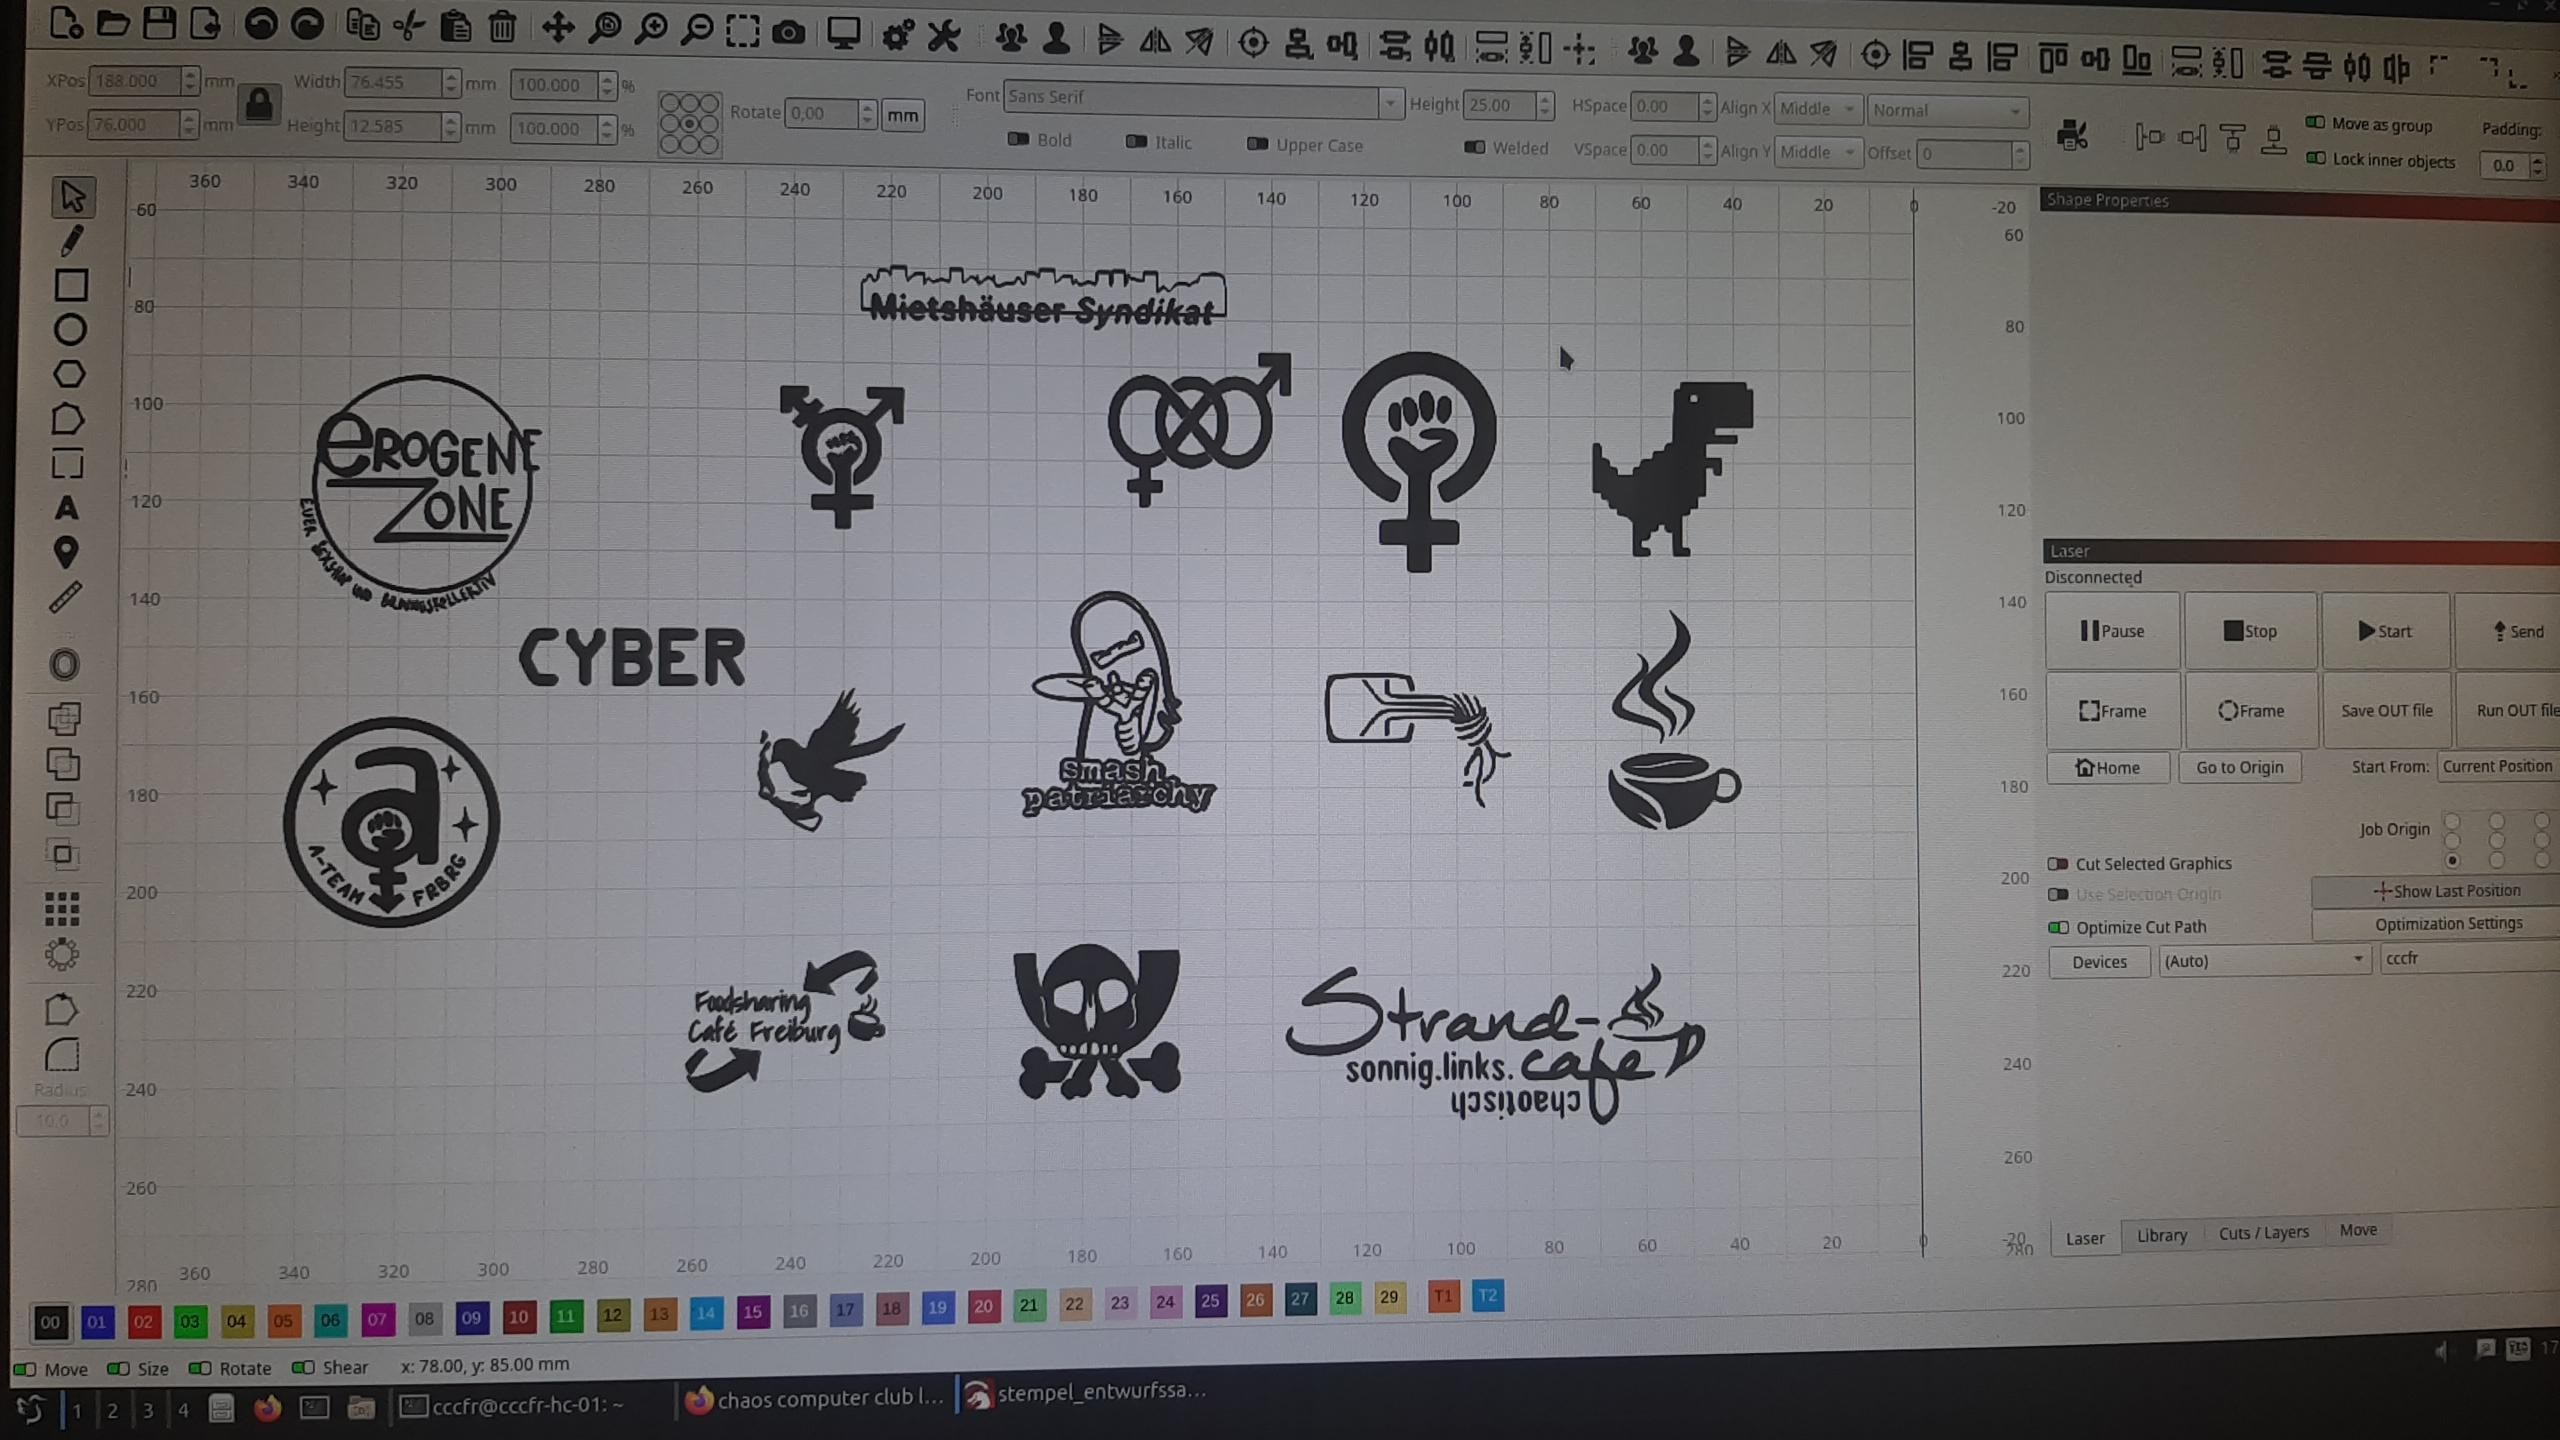Image resolution: width=2560 pixels, height=1440 pixels.
Task: Open the Normal text mode dropdown
Action: [1947, 110]
